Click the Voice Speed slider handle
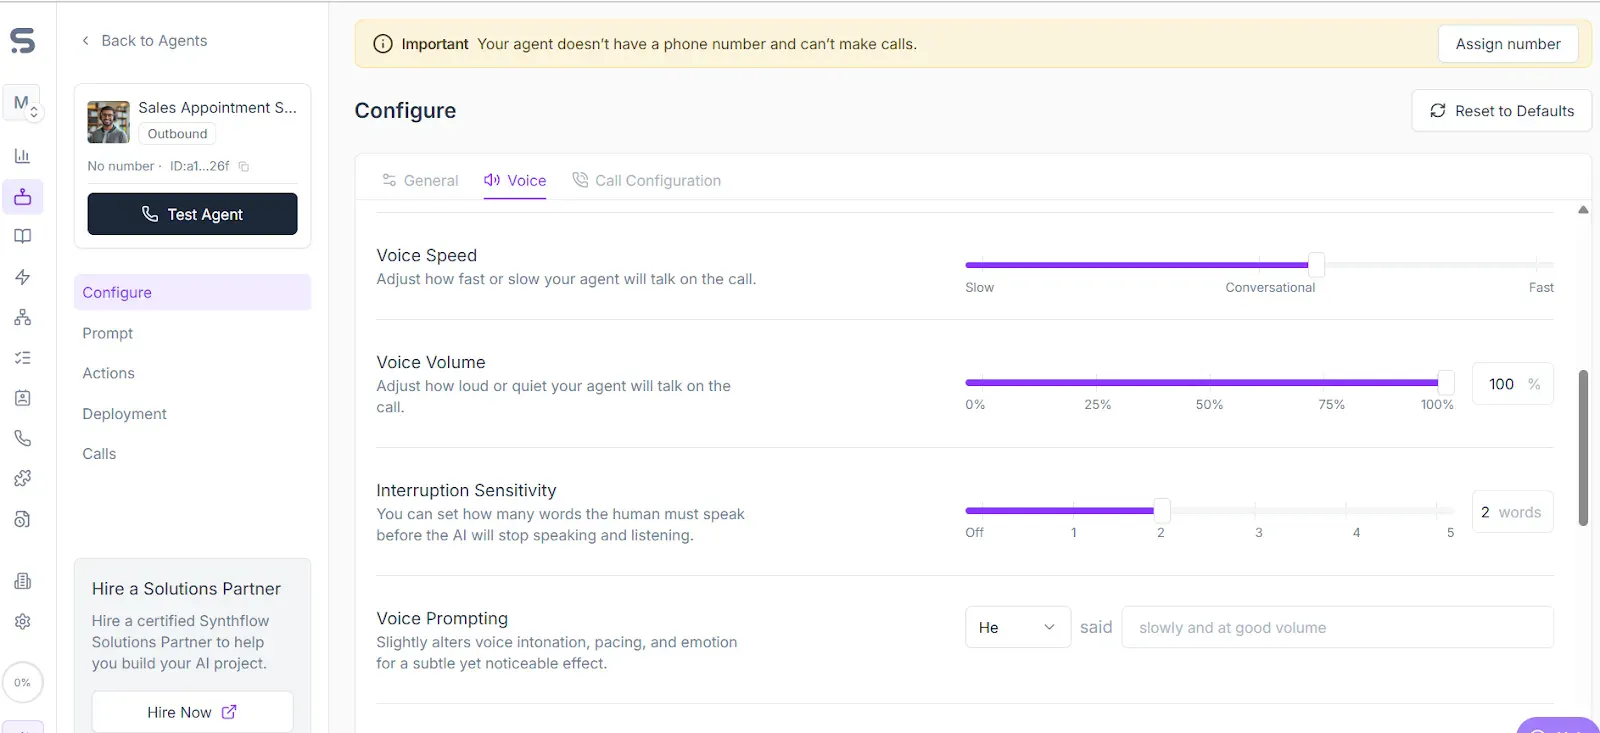Screen dimensions: 1600x733 (1316, 265)
